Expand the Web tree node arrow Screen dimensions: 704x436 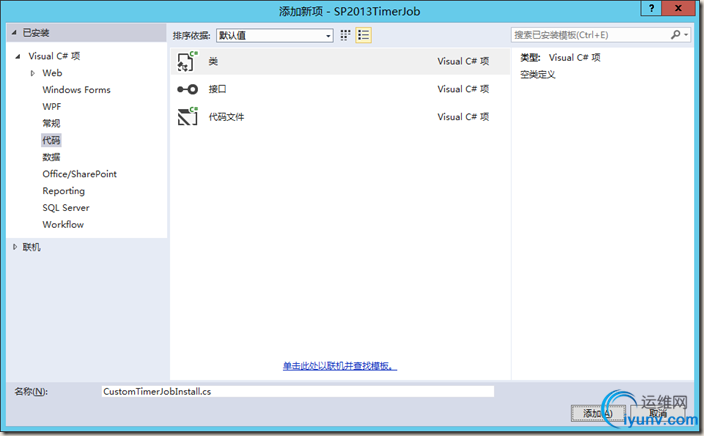32,73
